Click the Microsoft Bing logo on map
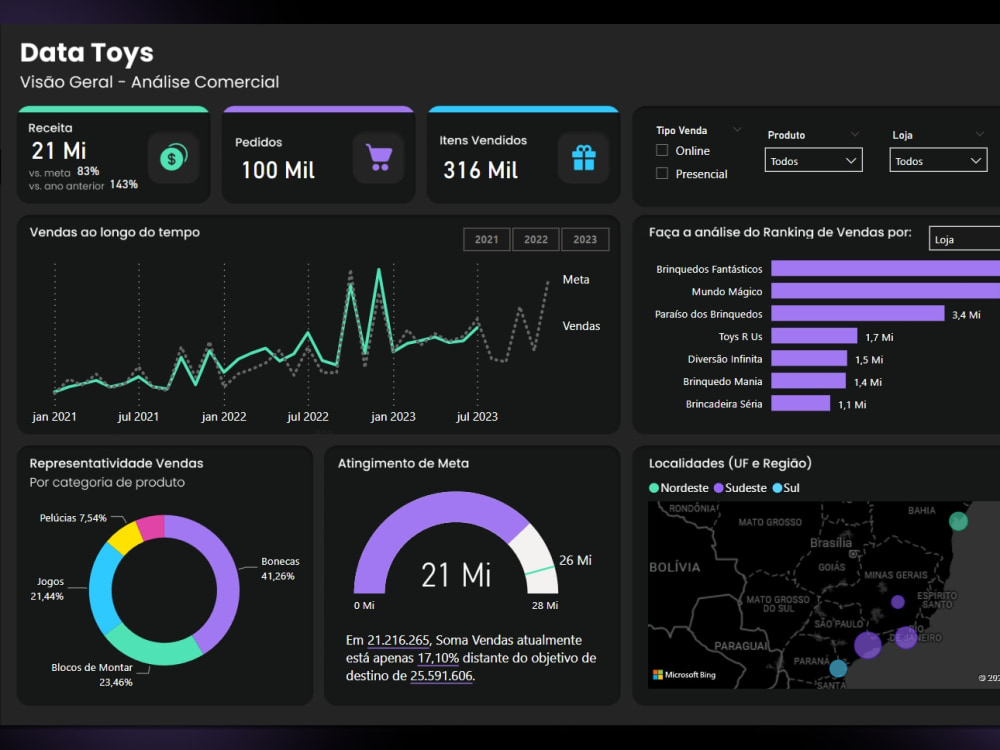The width and height of the screenshot is (1000, 750). point(684,675)
